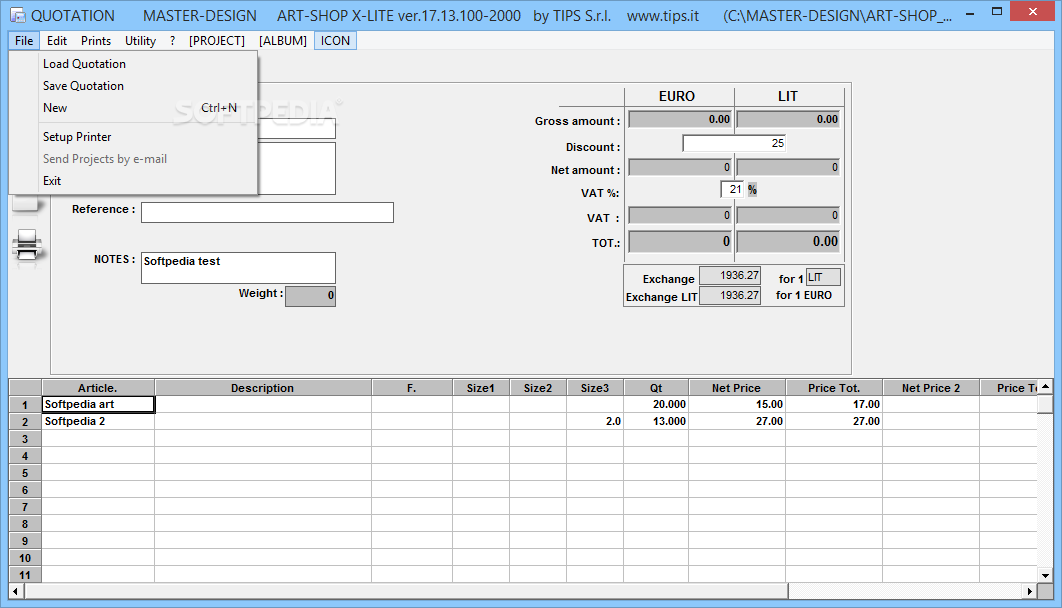Click the NOTES field with Softpedia test

click(x=238, y=268)
